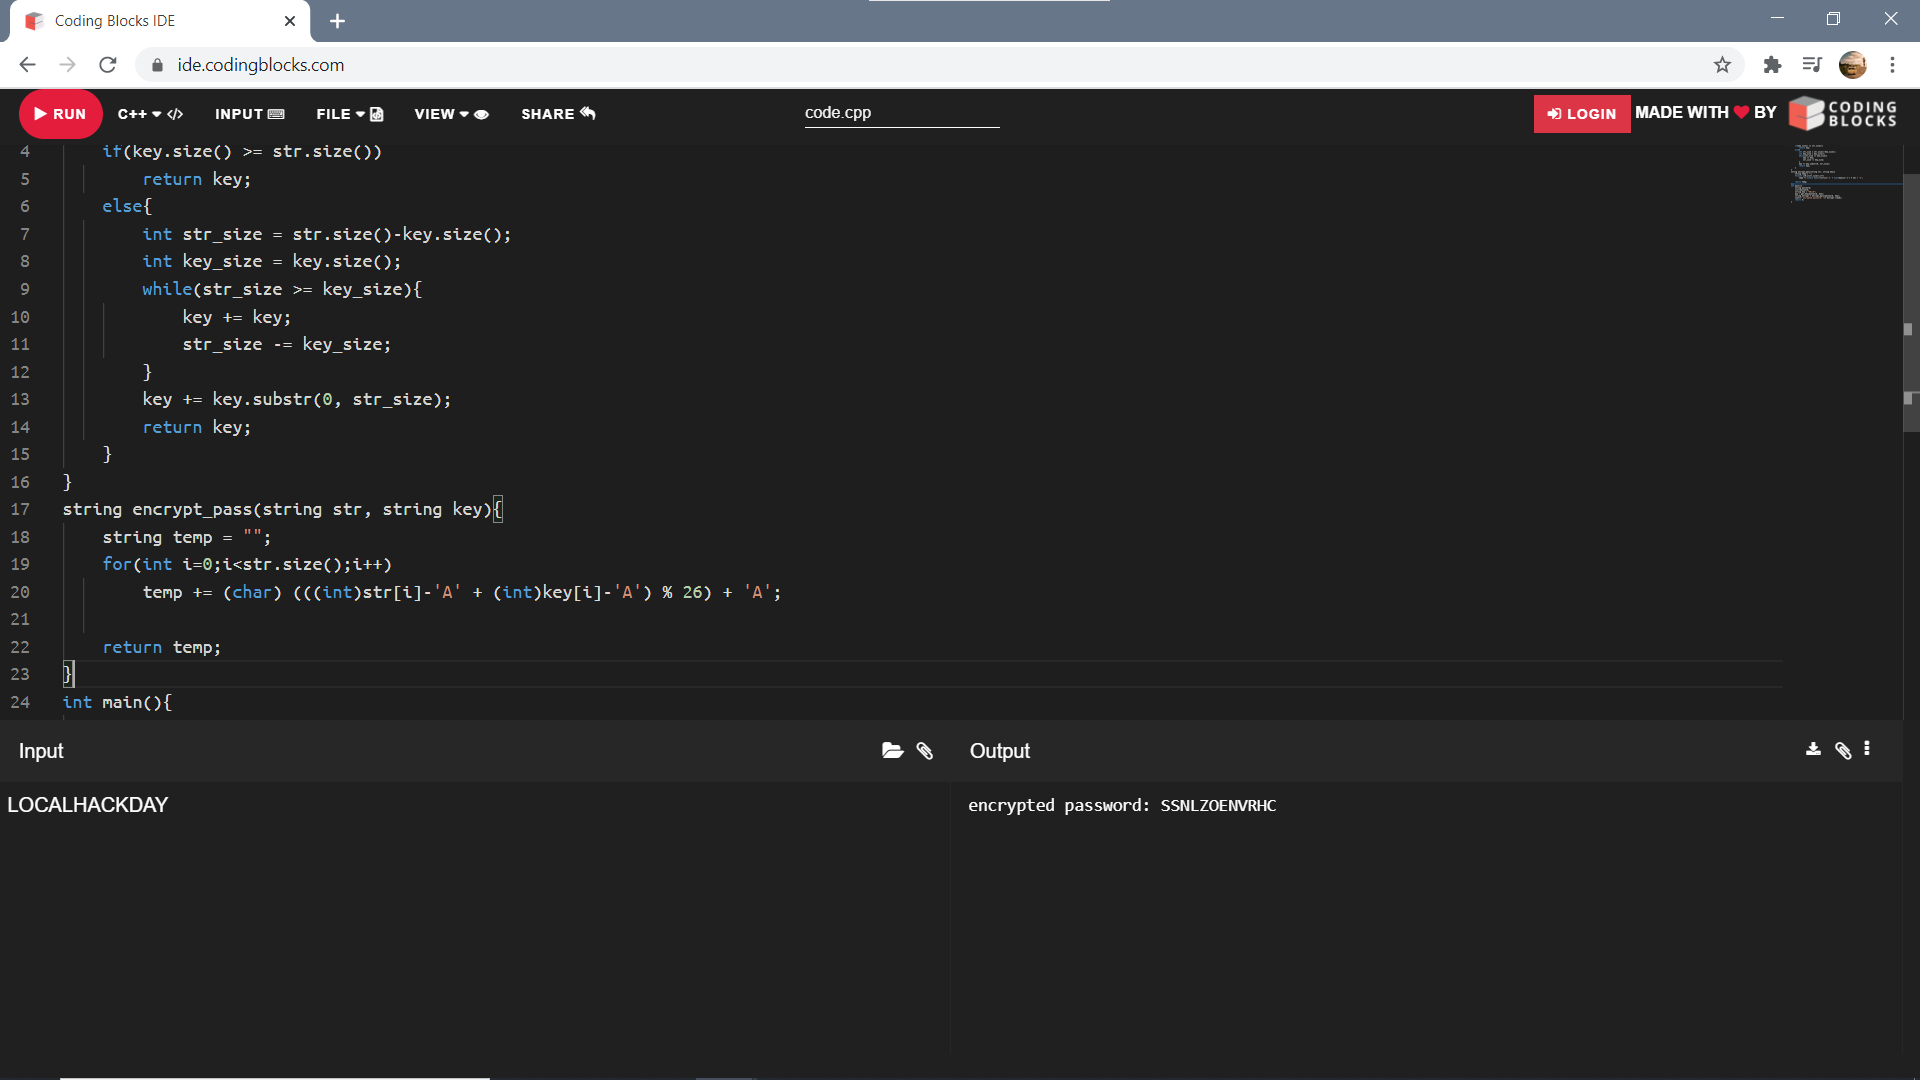Toggle the INPUT panel
The width and height of the screenshot is (1920, 1080).
tap(249, 114)
